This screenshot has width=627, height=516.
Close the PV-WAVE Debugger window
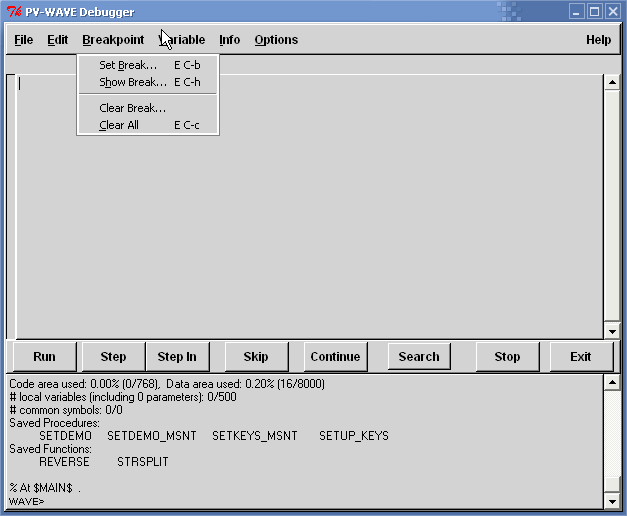point(612,11)
